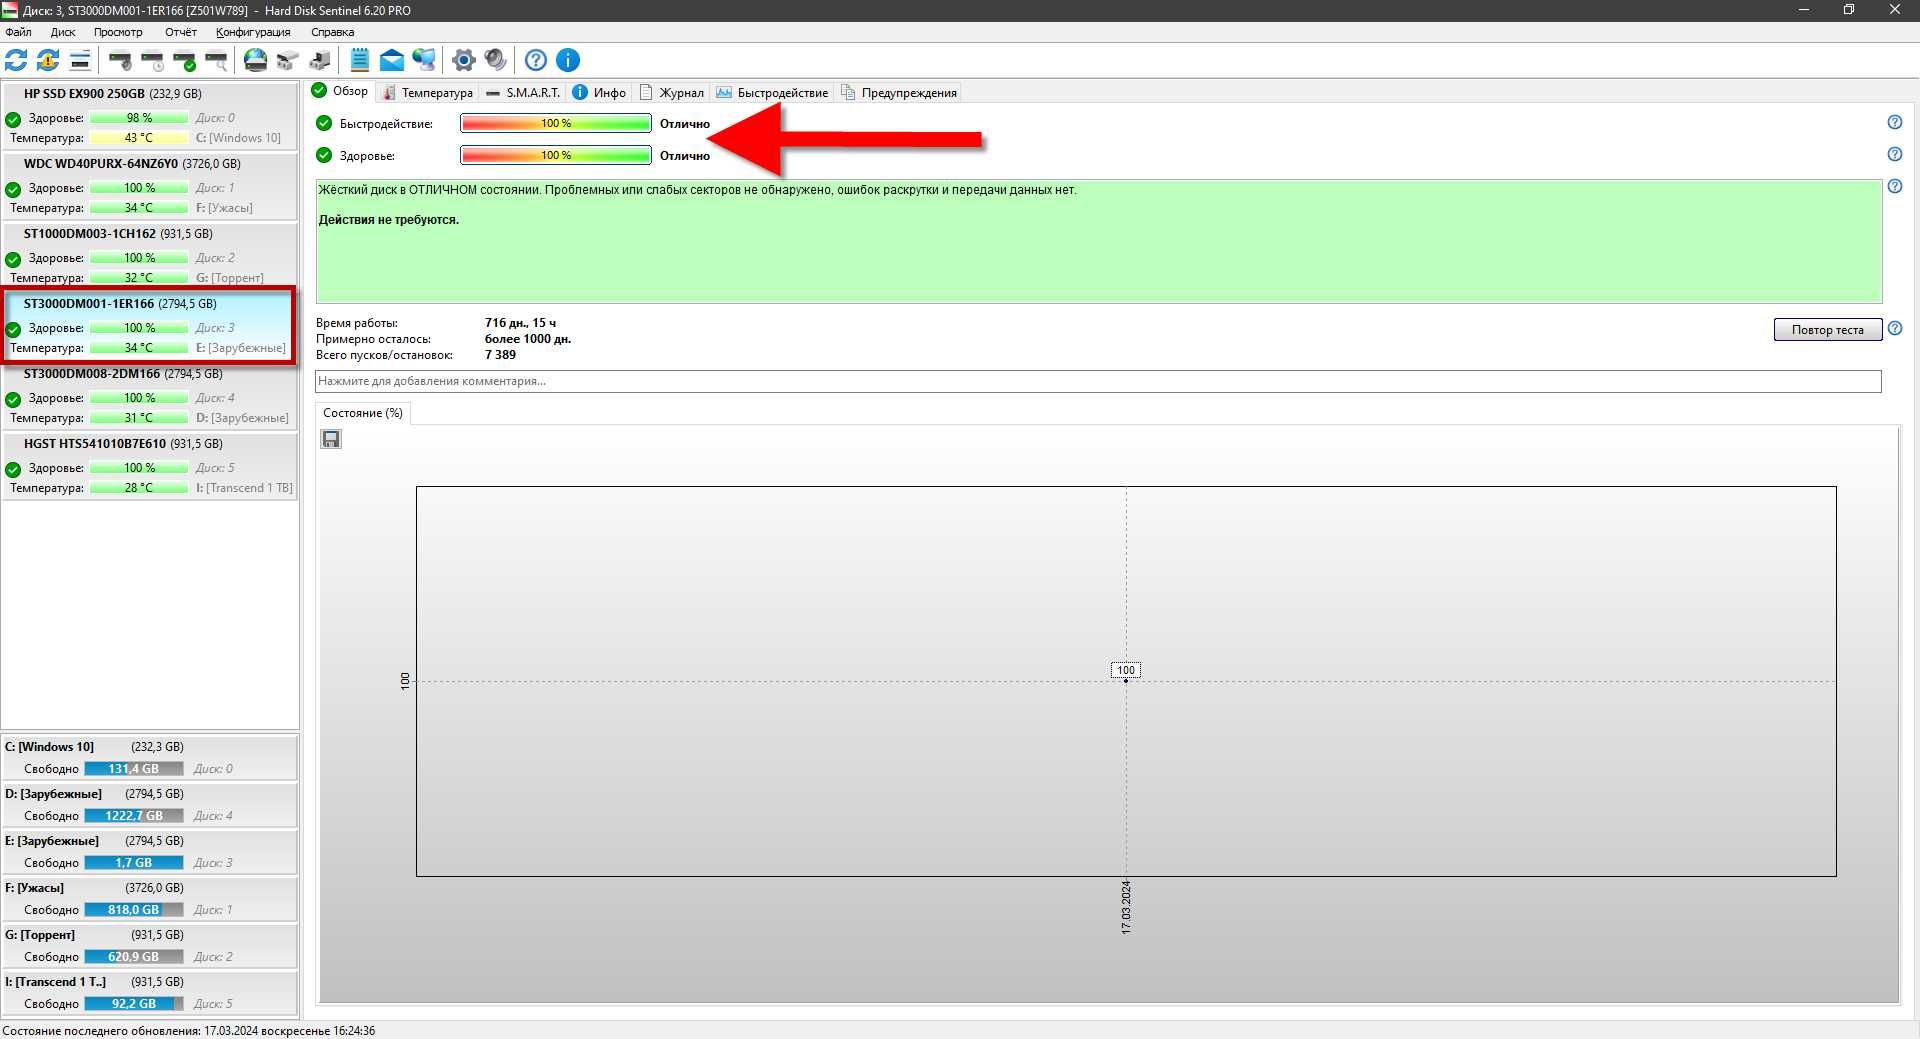Click the 1222,7 GB free space bar
Screen dimensions: 1920x1039
134,815
